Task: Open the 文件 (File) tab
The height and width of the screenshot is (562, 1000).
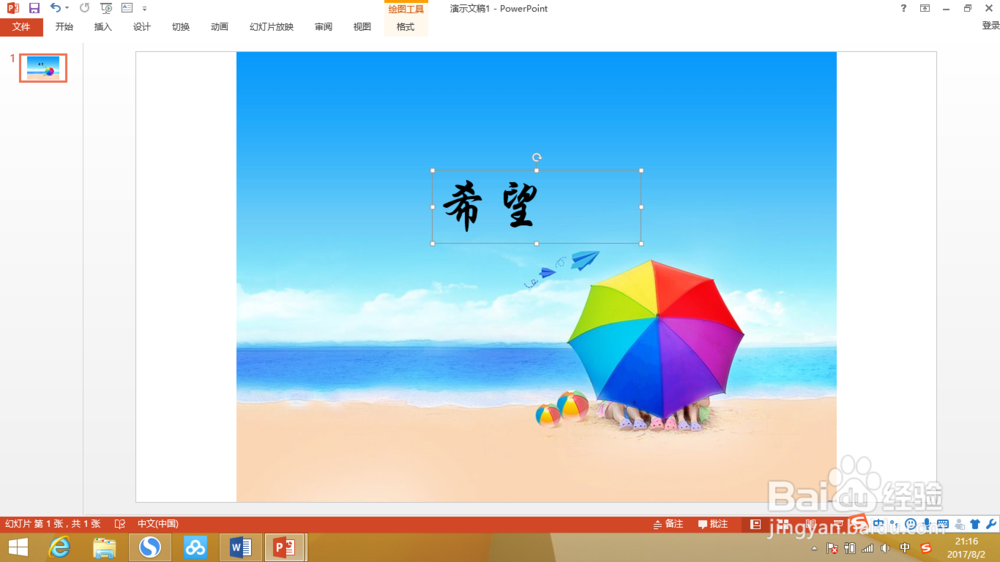Action: 21,27
